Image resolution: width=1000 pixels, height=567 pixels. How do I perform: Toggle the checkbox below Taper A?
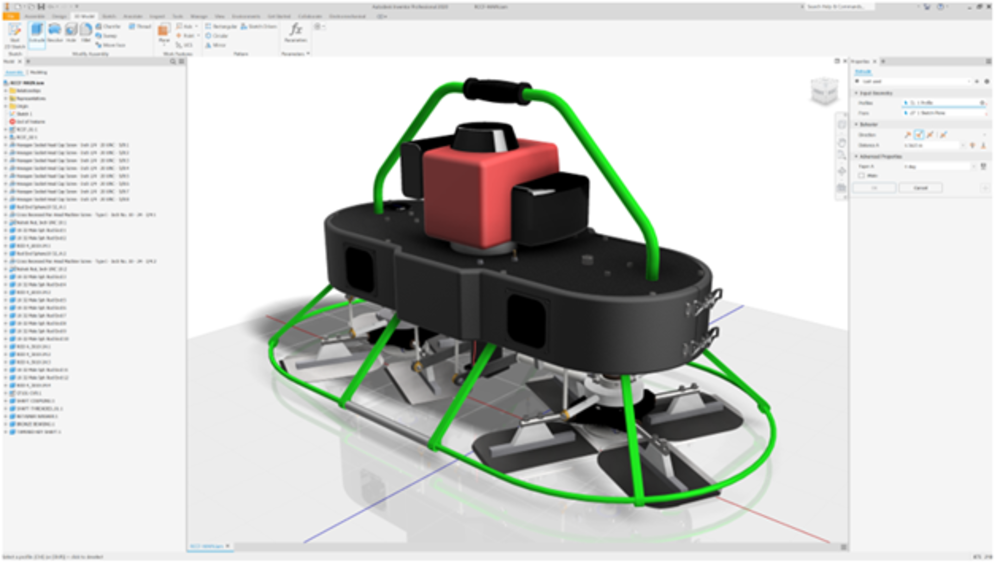click(861, 175)
